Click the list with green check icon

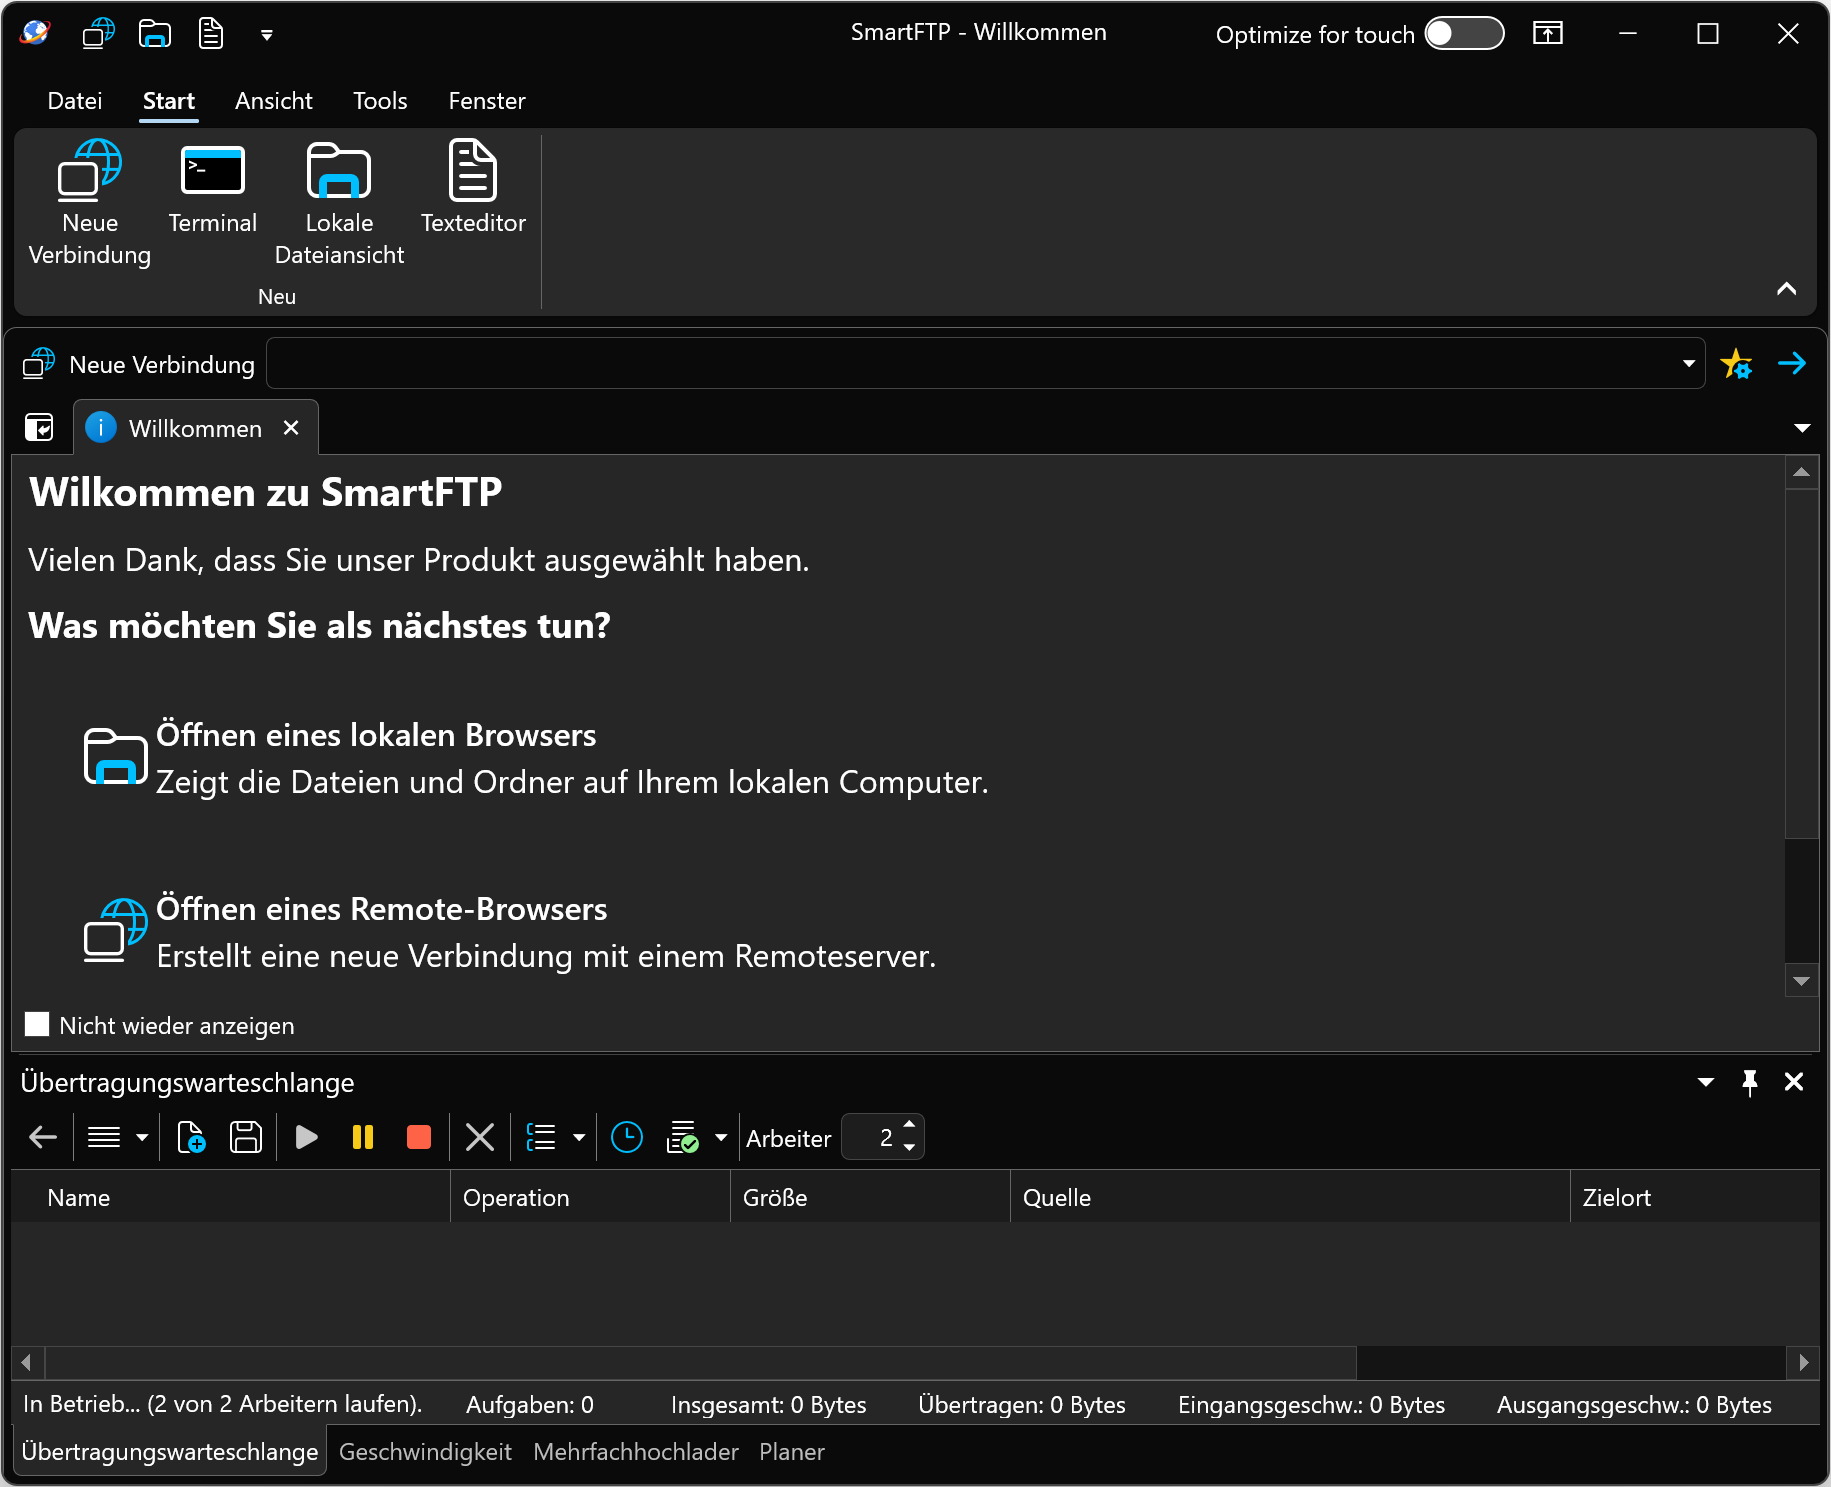click(x=683, y=1137)
